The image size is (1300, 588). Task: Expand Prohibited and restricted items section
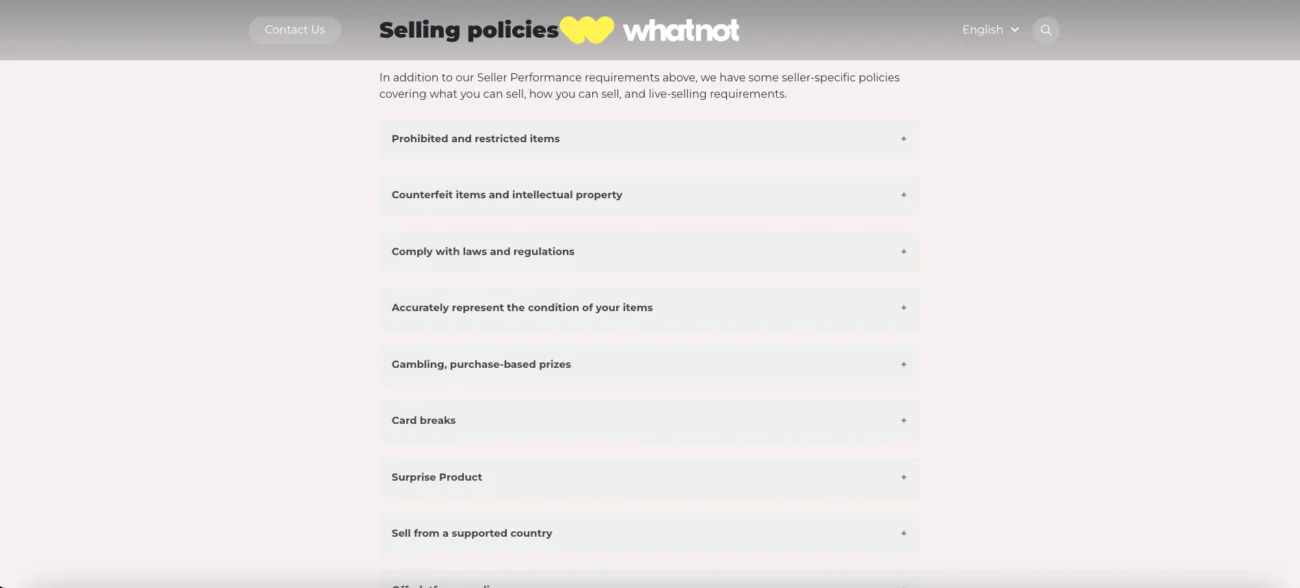(x=476, y=139)
